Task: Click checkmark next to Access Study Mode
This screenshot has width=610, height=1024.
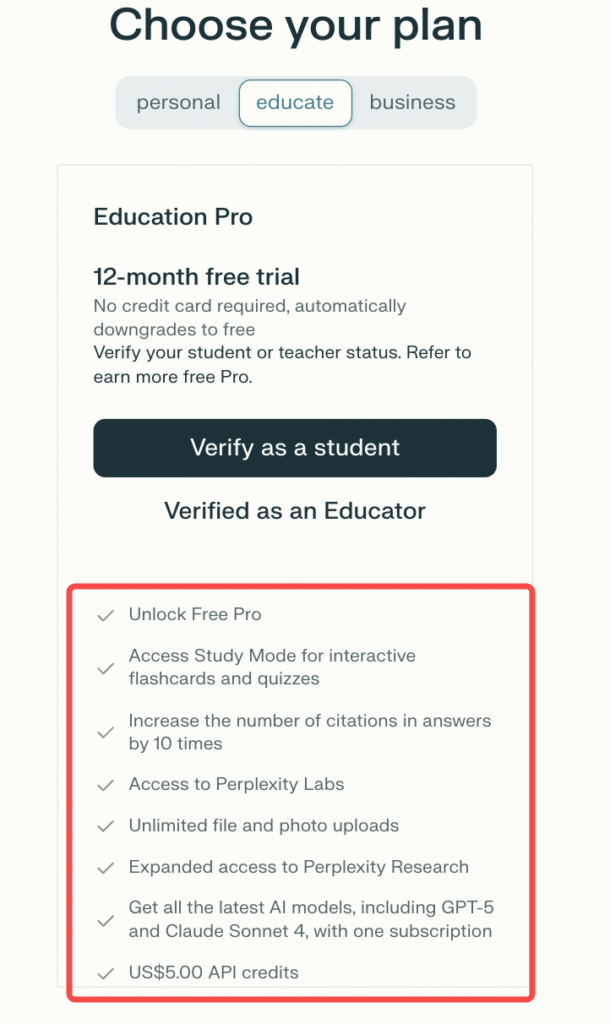Action: click(105, 668)
